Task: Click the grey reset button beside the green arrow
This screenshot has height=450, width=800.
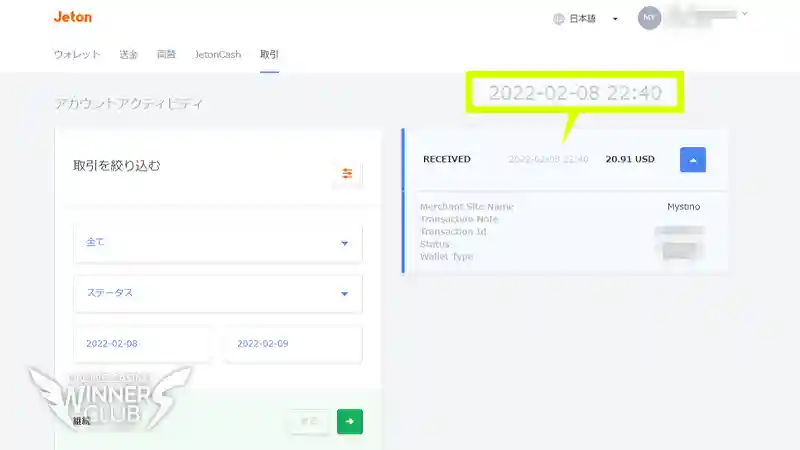Action: click(x=309, y=421)
